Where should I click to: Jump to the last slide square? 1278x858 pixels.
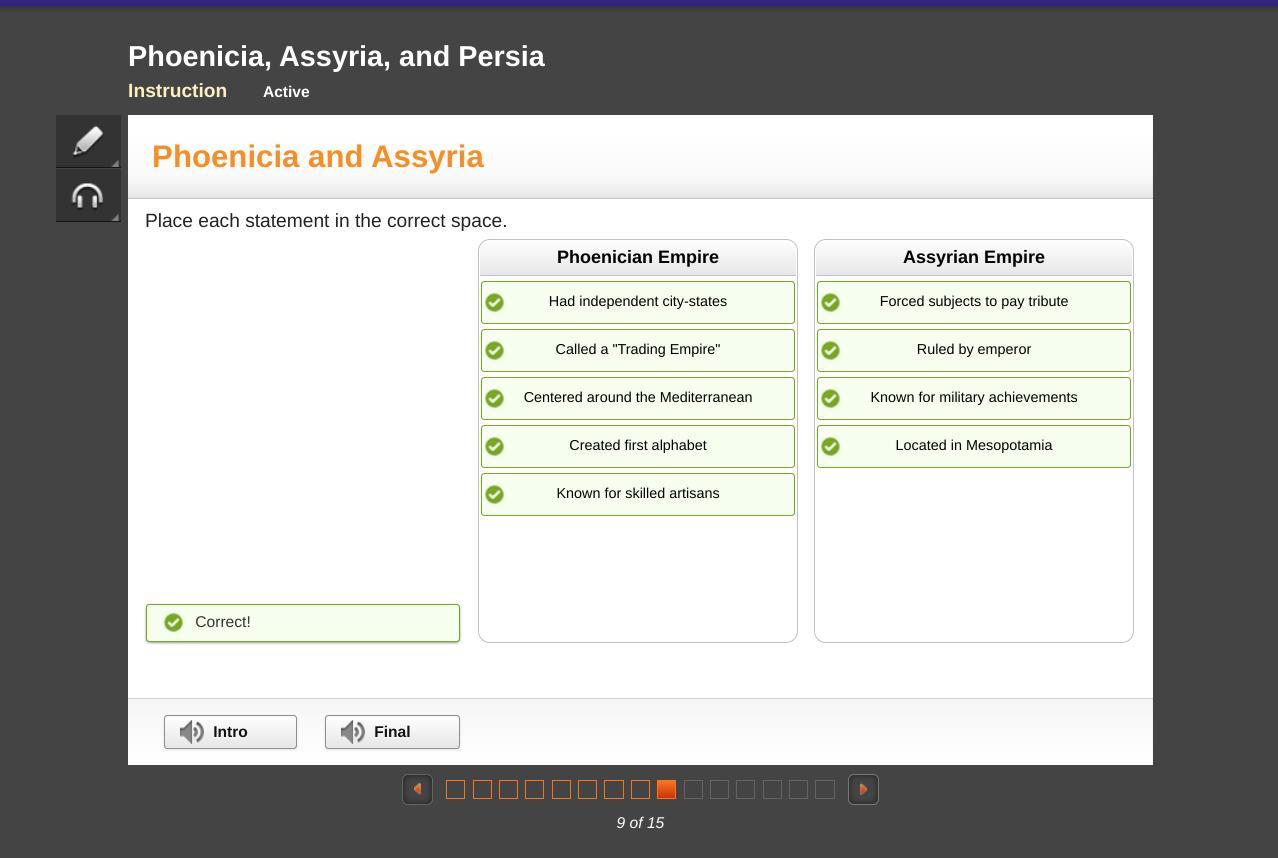tap(825, 790)
